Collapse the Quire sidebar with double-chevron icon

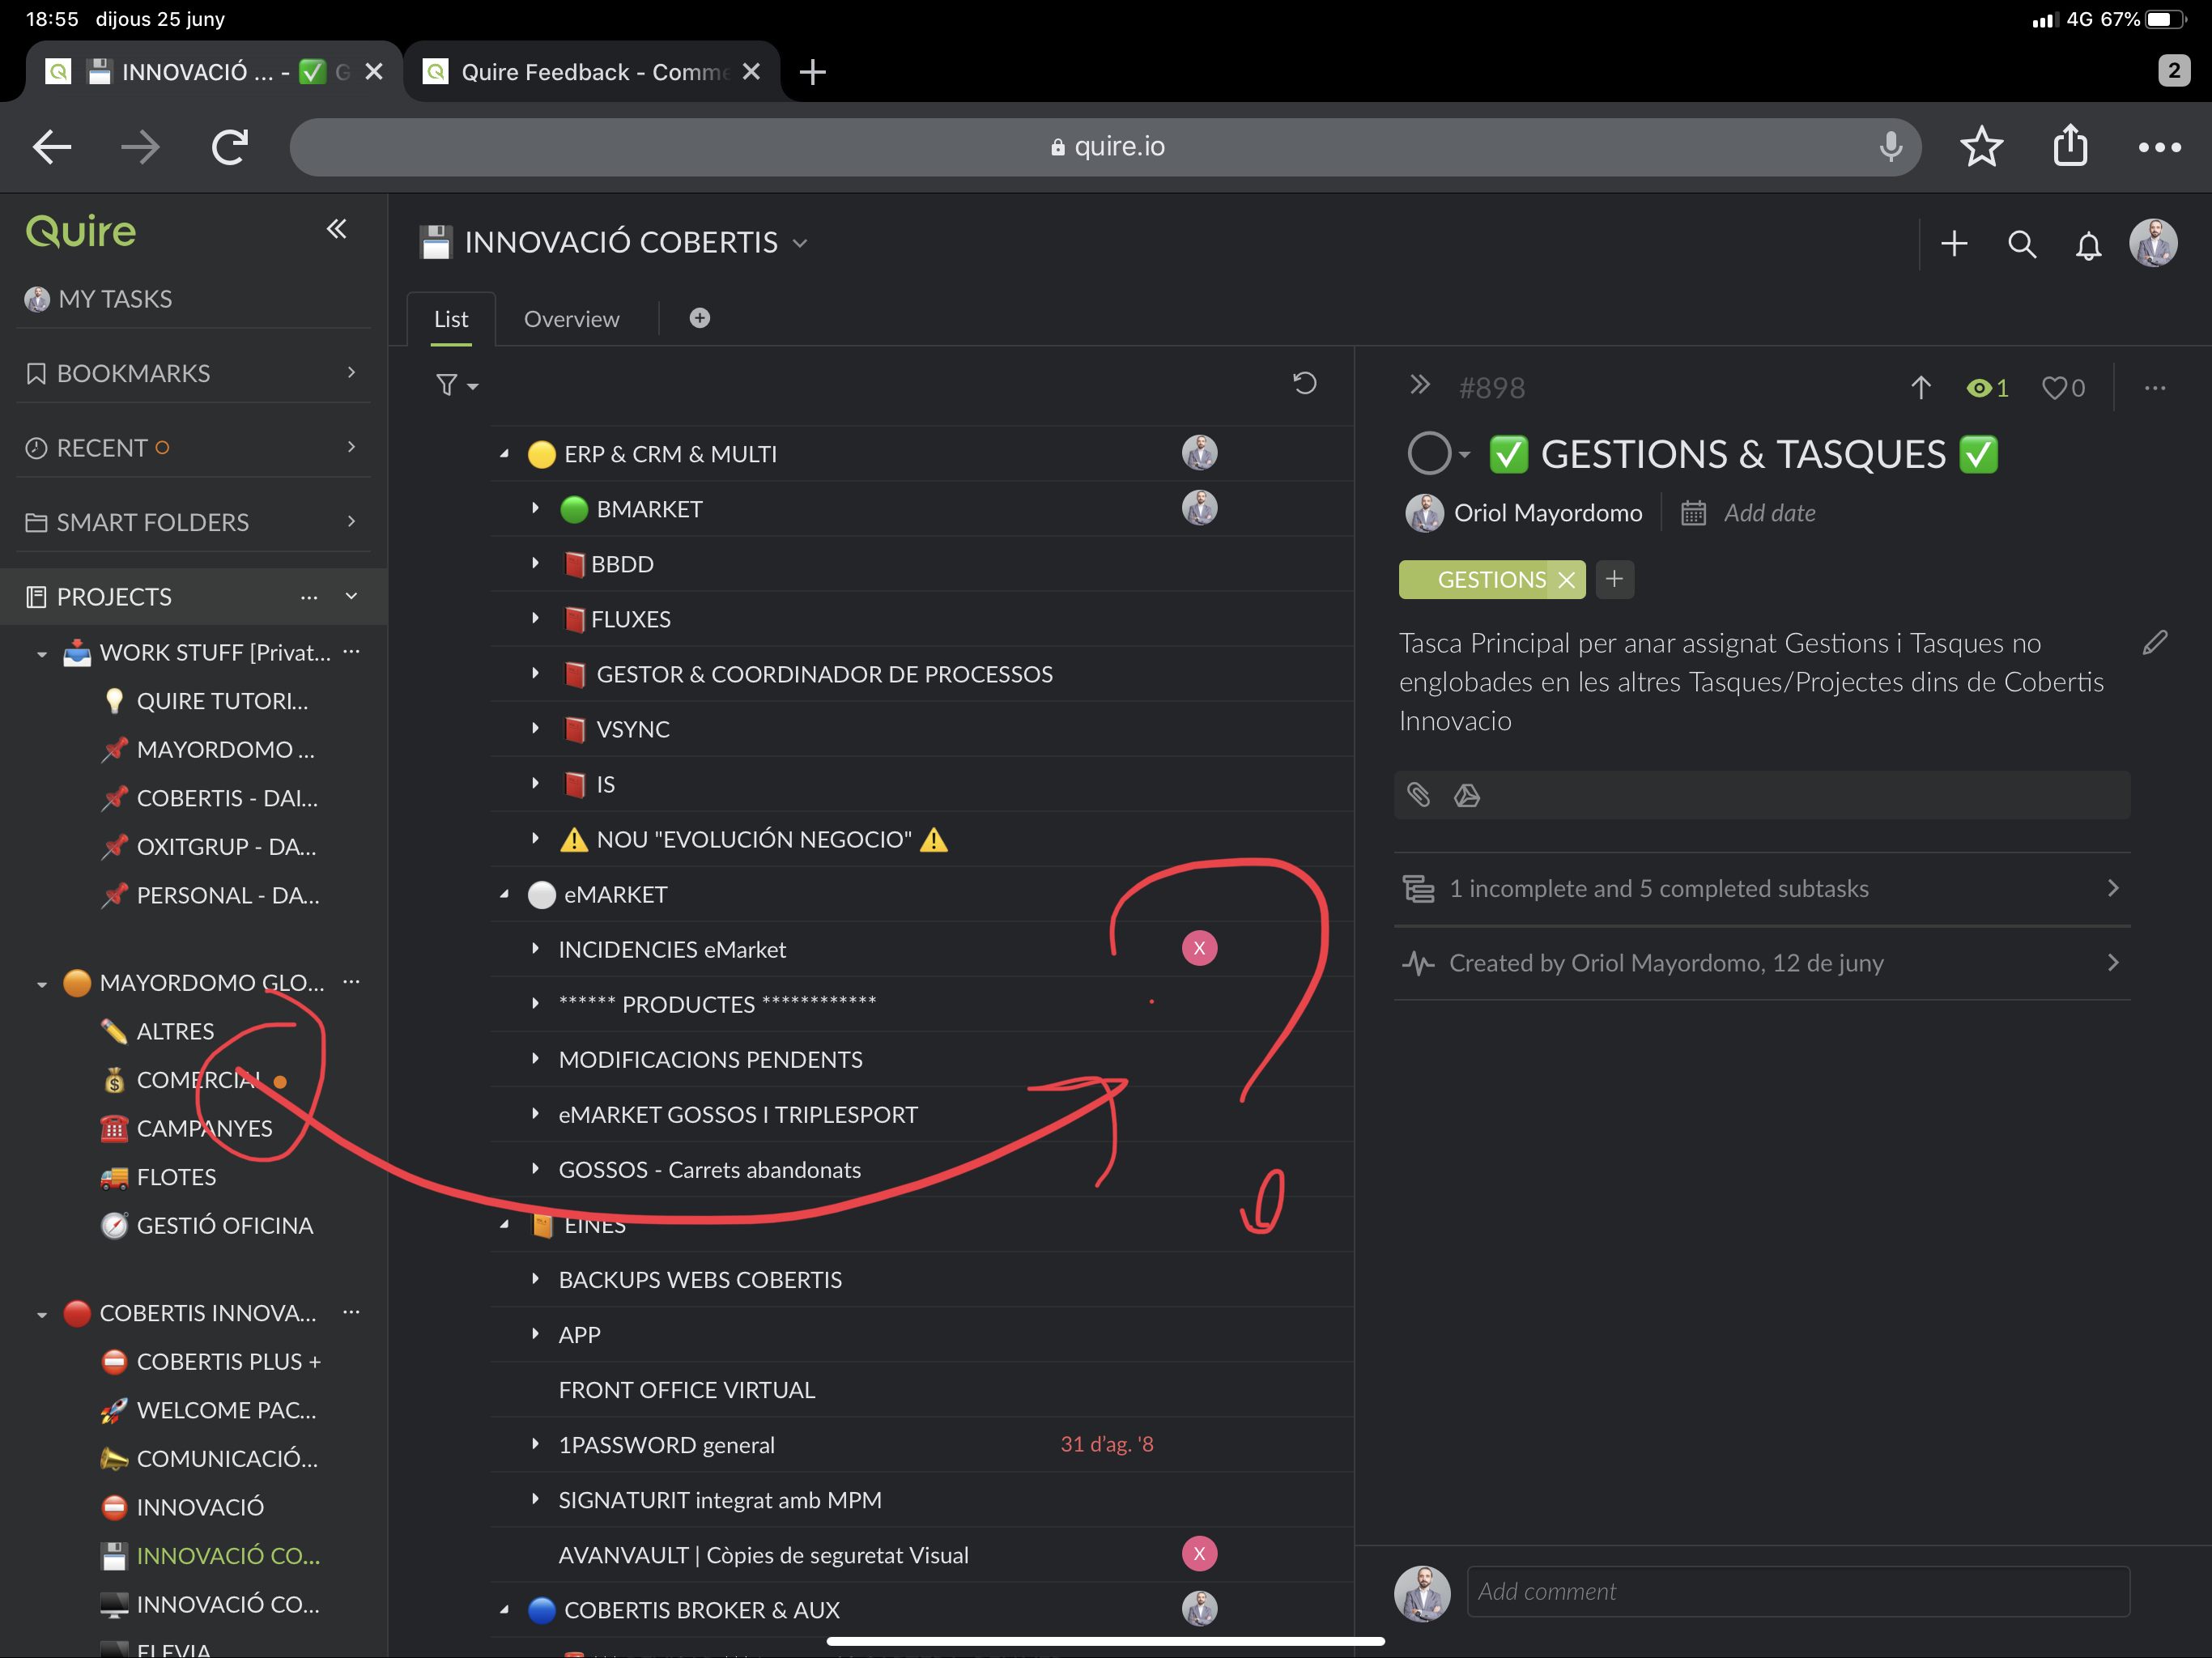[x=337, y=229]
